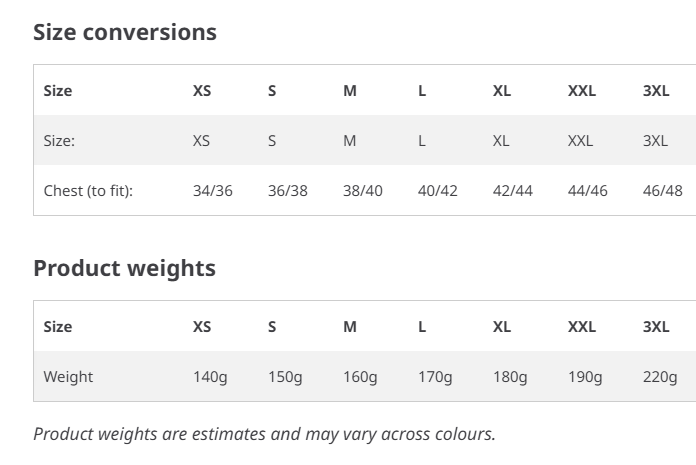Click the "Size conversions" heading

pyautogui.click(x=125, y=32)
